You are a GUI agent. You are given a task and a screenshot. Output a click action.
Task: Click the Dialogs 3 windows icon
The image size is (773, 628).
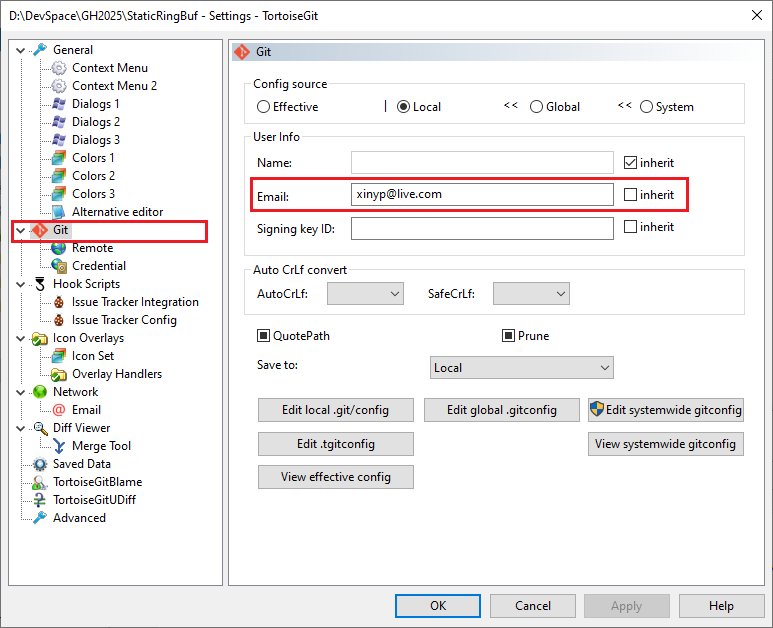(x=59, y=140)
